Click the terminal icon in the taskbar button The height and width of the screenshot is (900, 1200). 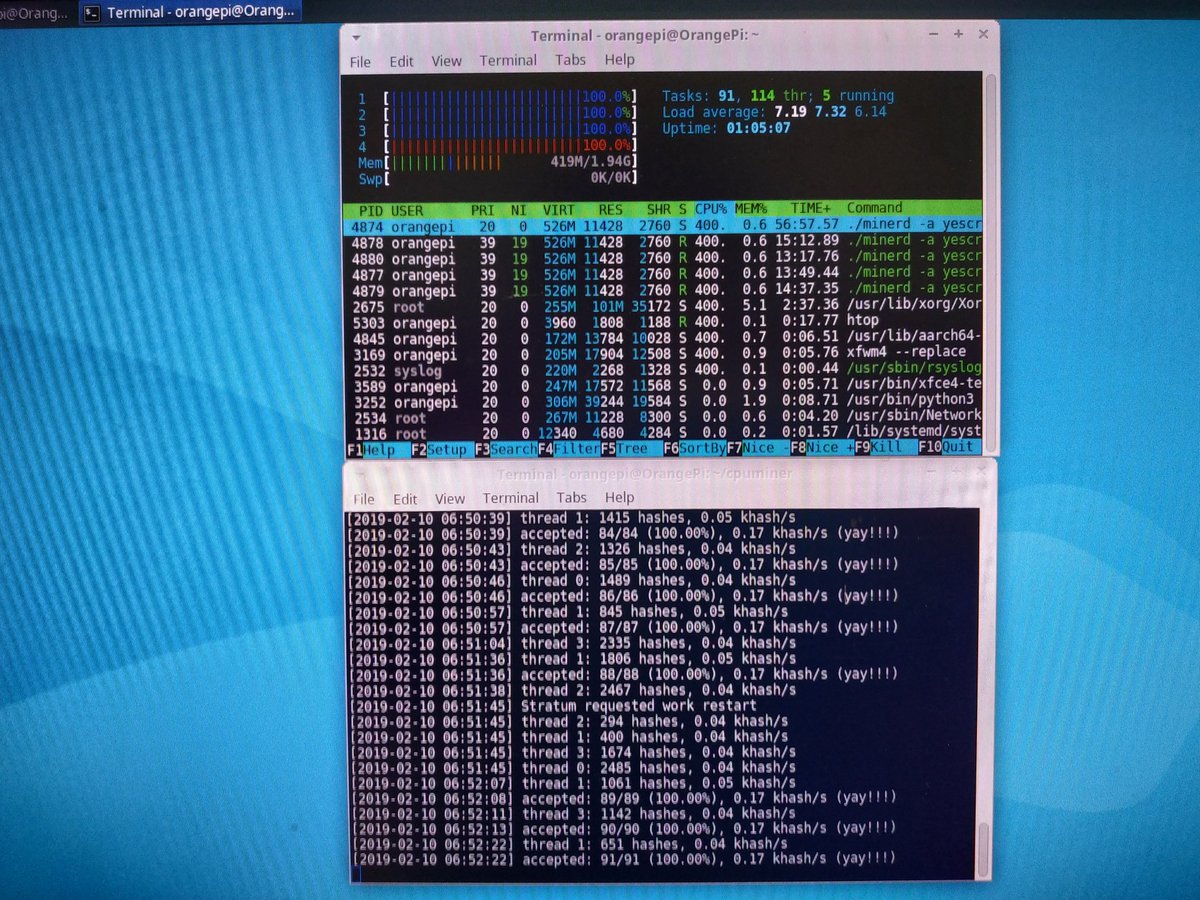point(91,13)
